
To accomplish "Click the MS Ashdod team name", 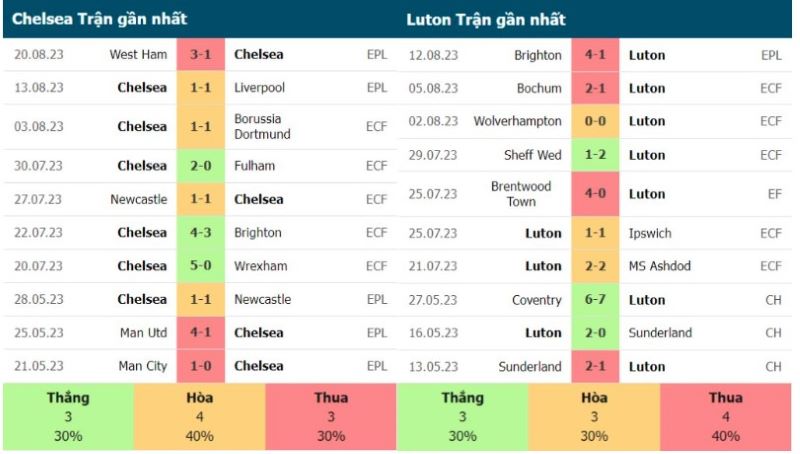I will point(660,266).
